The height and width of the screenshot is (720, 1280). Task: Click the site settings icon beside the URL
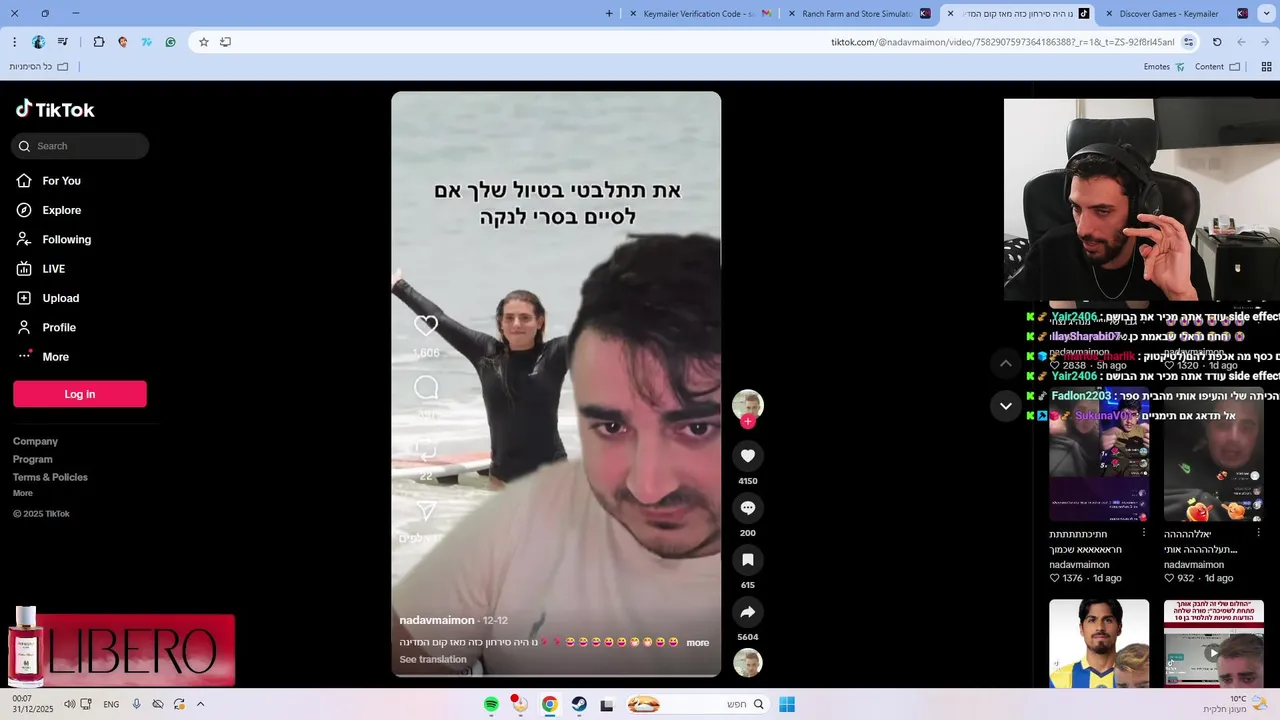click(x=1188, y=42)
